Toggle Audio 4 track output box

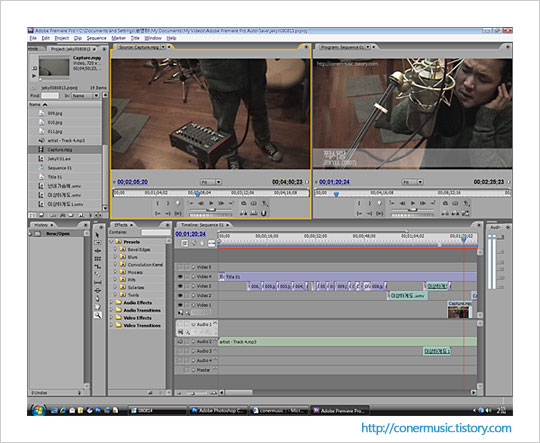click(x=180, y=360)
